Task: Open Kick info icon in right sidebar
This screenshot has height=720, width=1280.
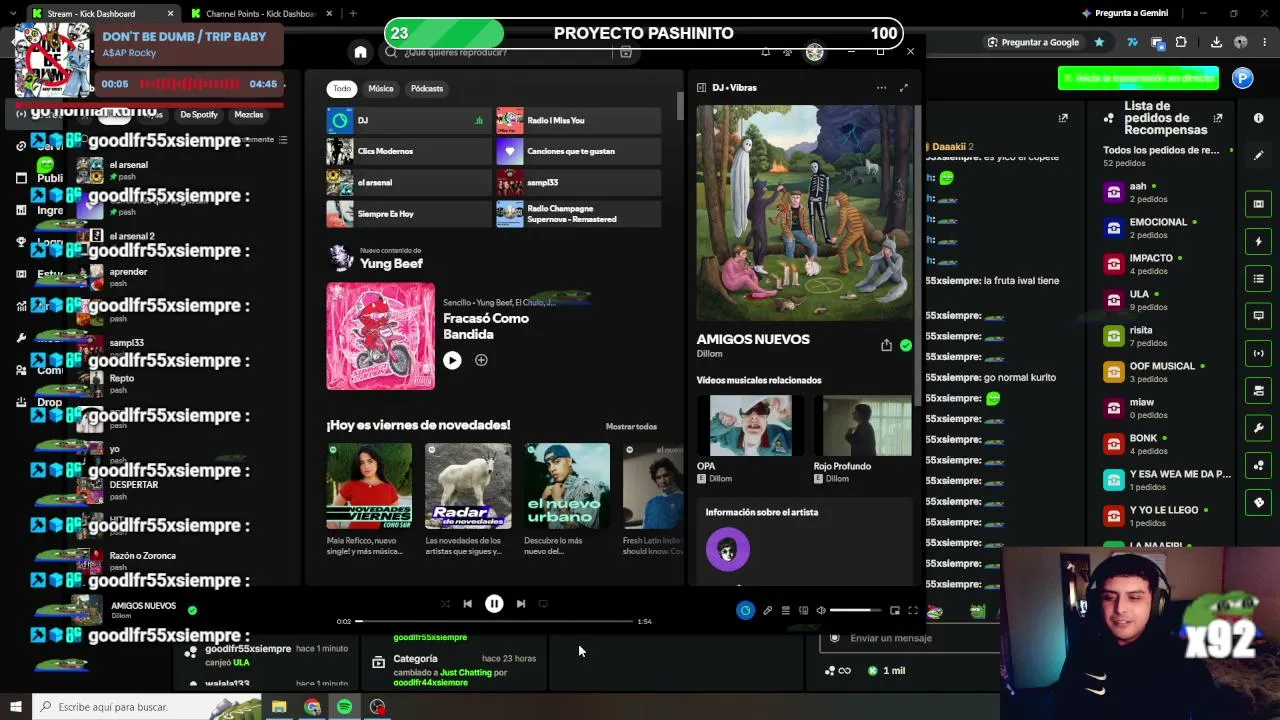Action: tap(1259, 118)
